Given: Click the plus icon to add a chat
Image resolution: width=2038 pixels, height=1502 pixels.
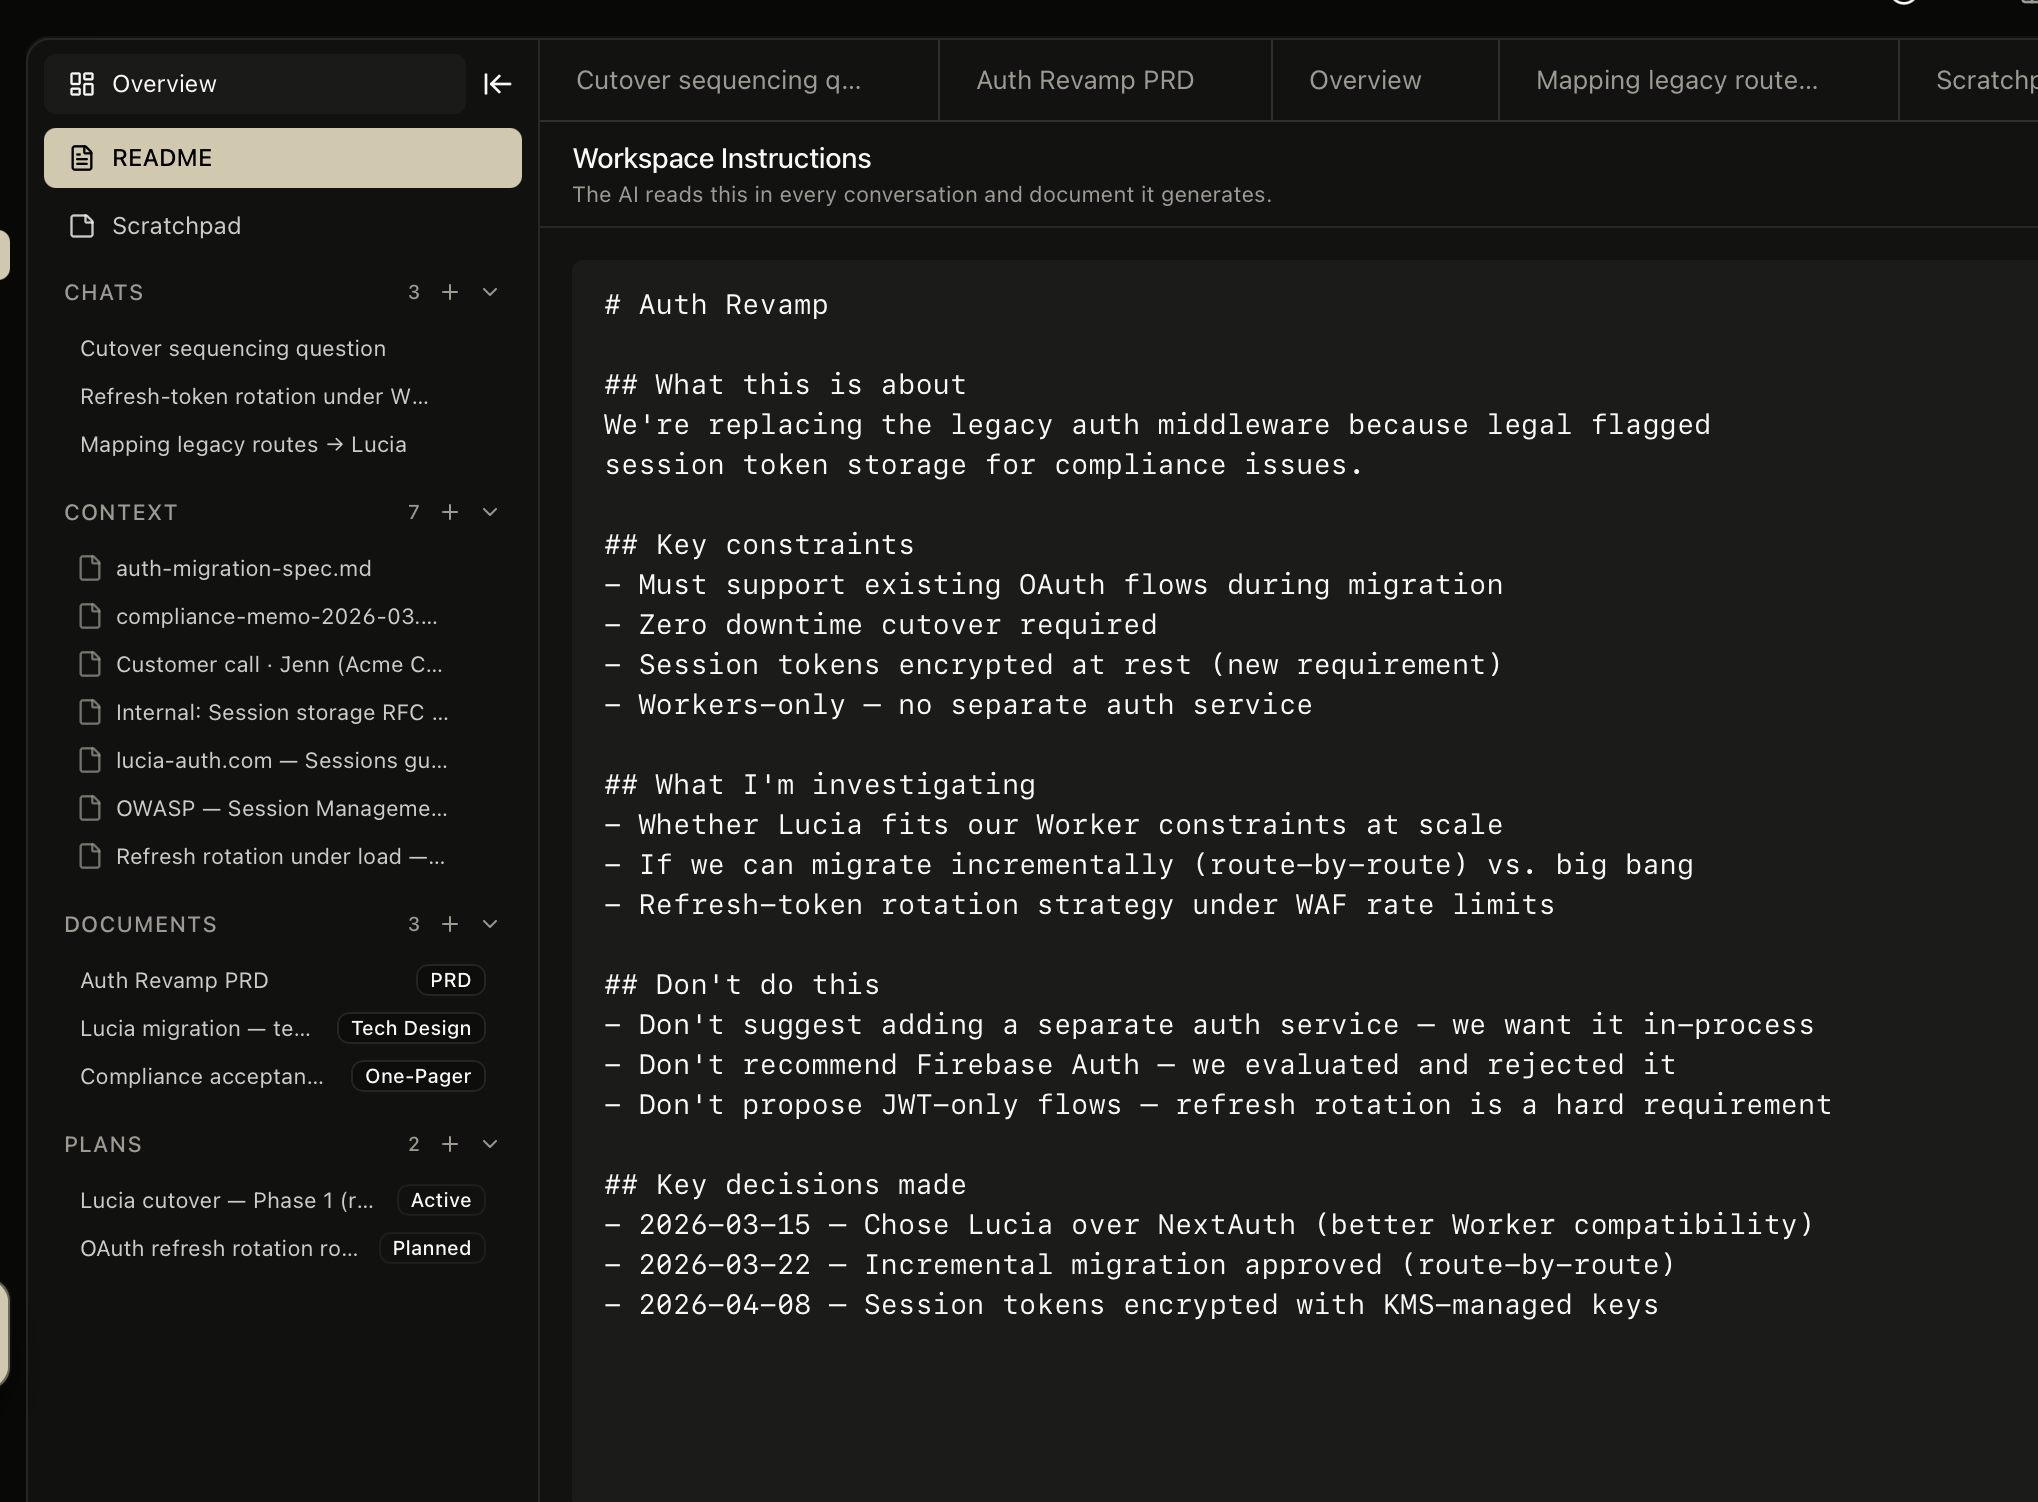Looking at the screenshot, I should click(450, 292).
